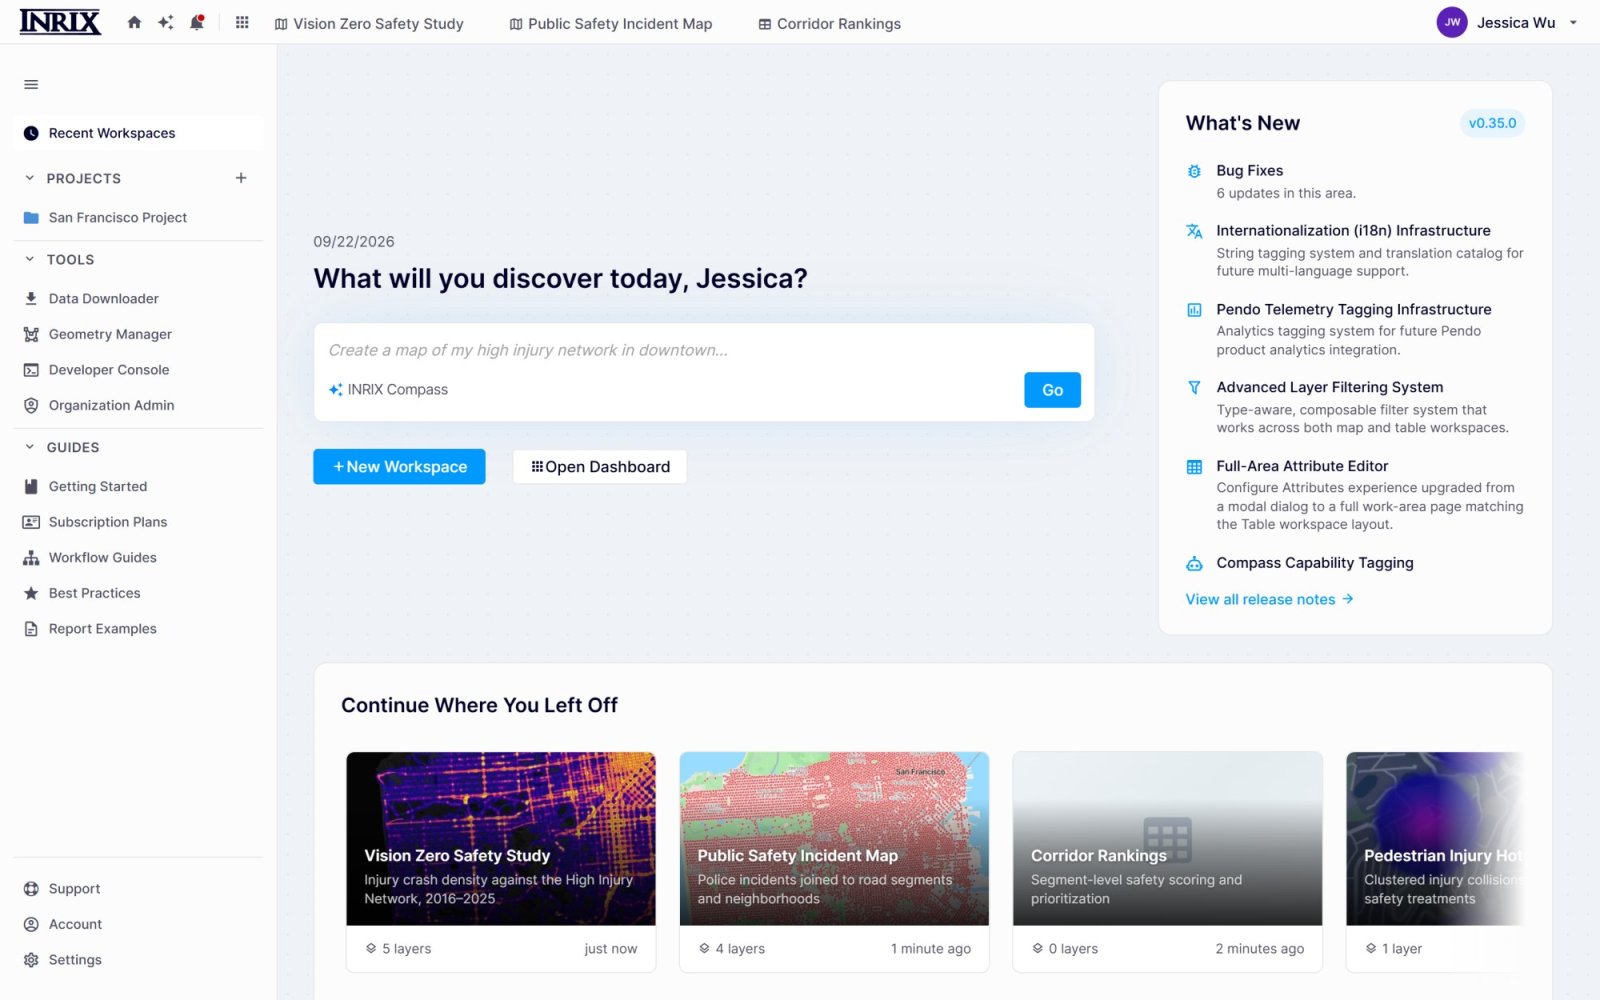Switch to Corridor Rankings tab
The image size is (1600, 1000).
[x=830, y=23]
